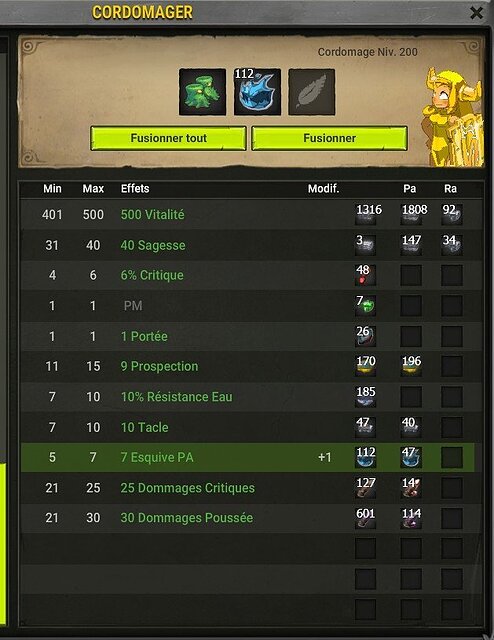Click the green stump item slot
The width and height of the screenshot is (494, 640).
click(202, 92)
